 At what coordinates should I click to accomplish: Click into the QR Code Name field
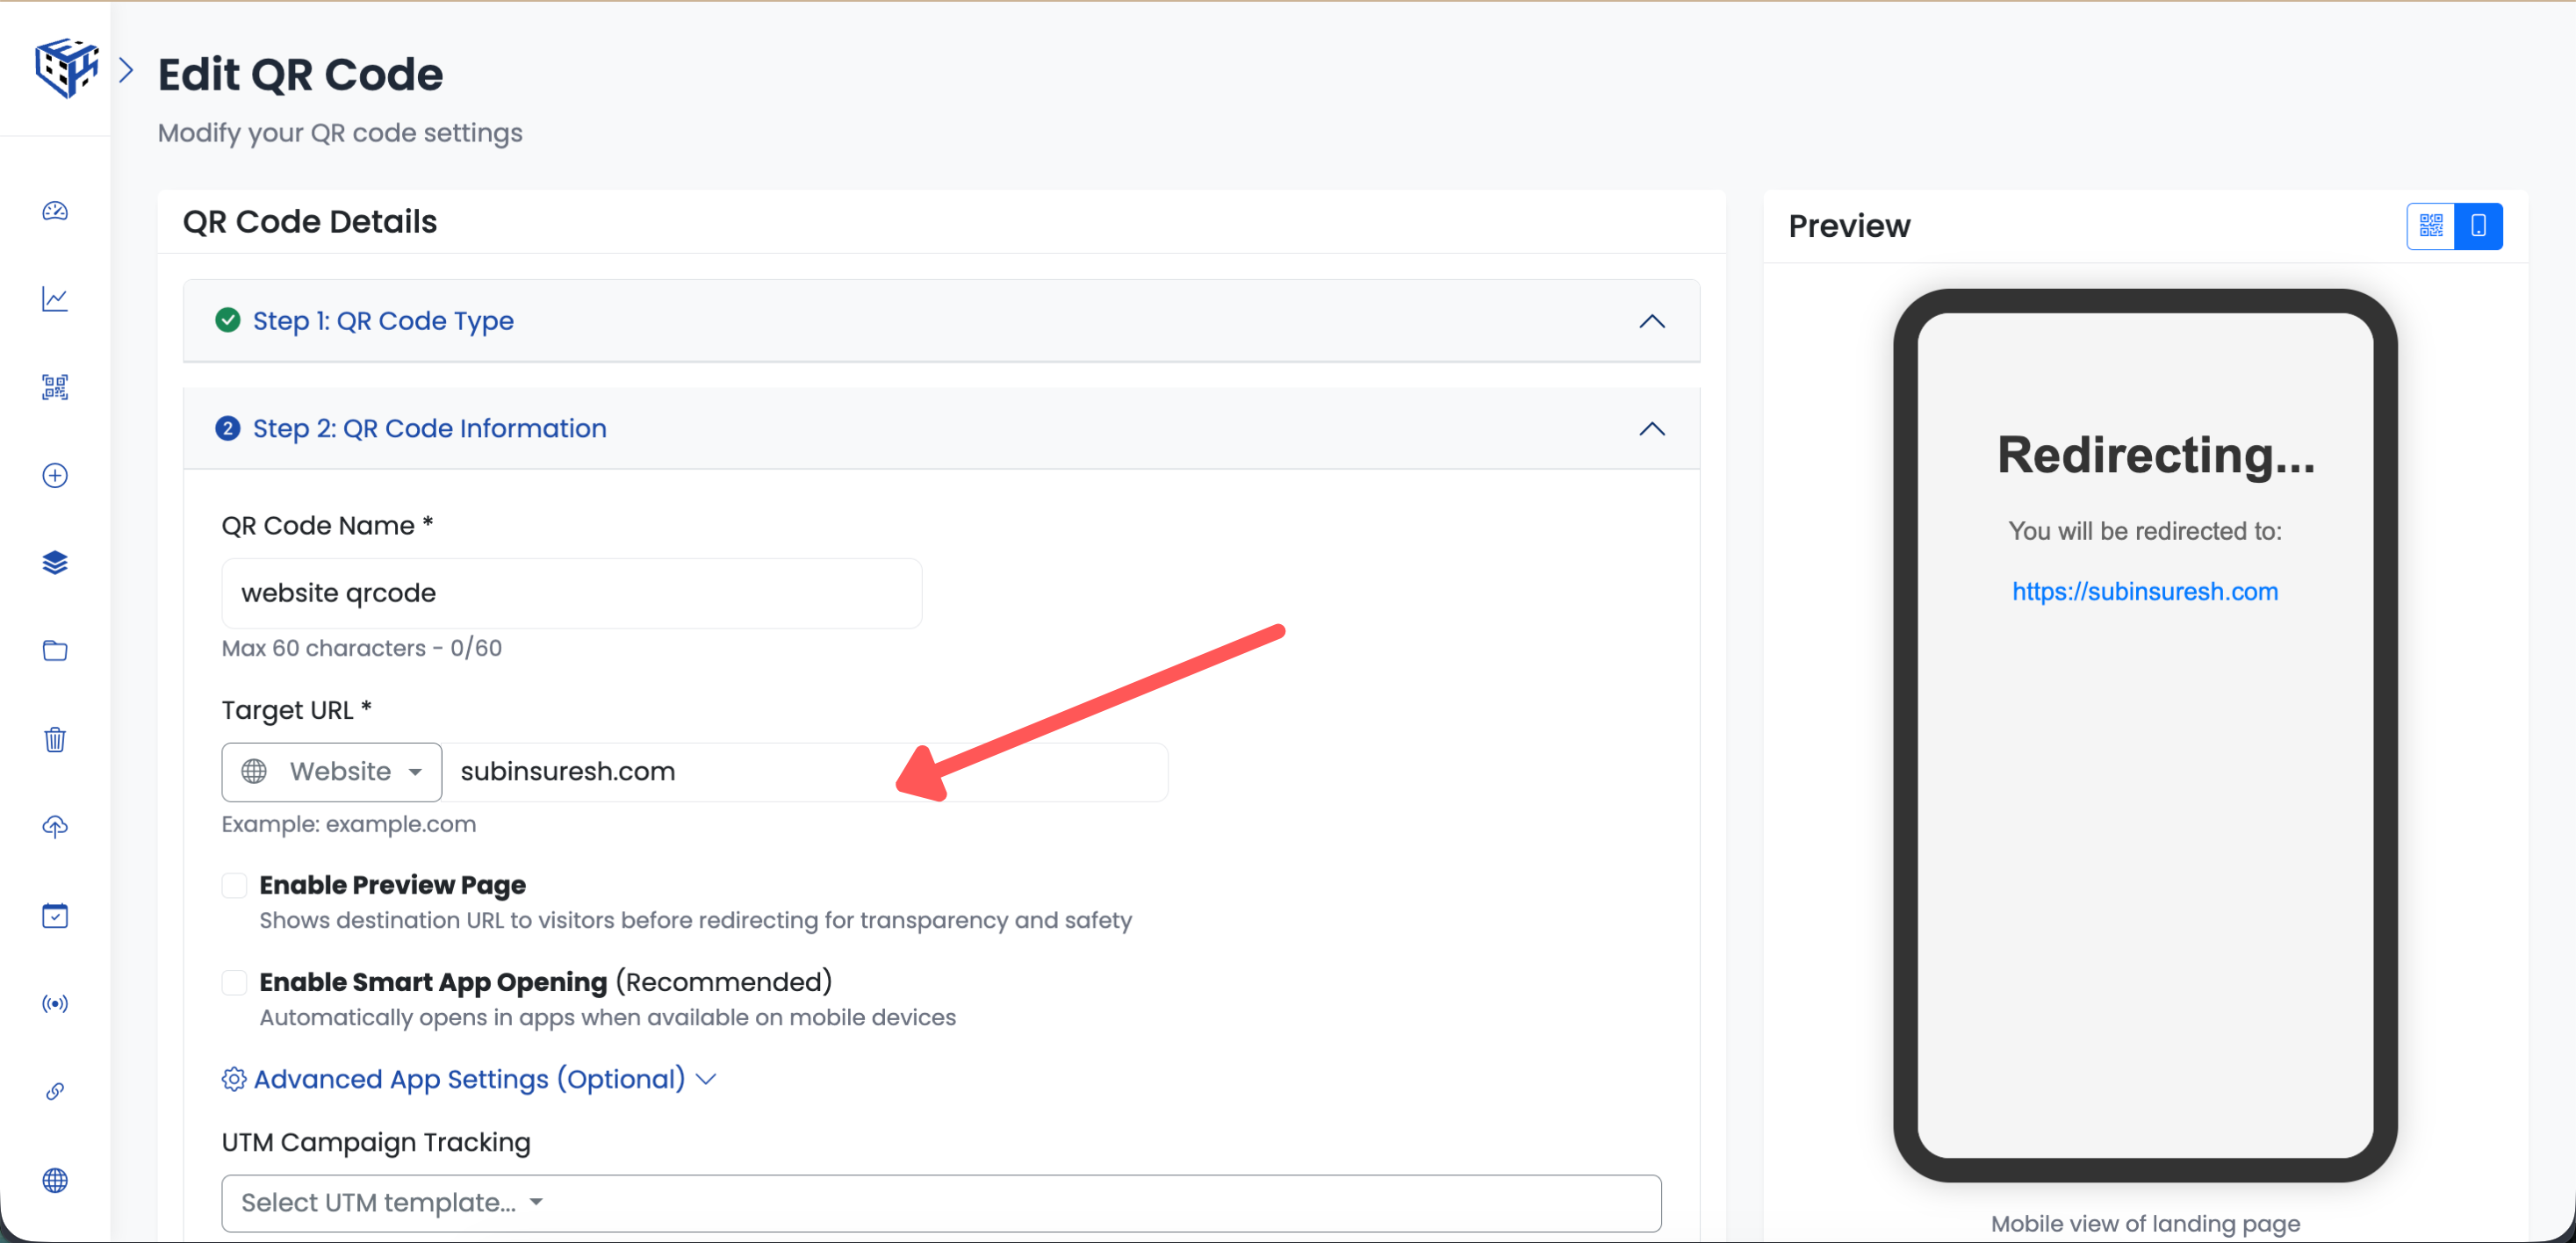click(571, 593)
